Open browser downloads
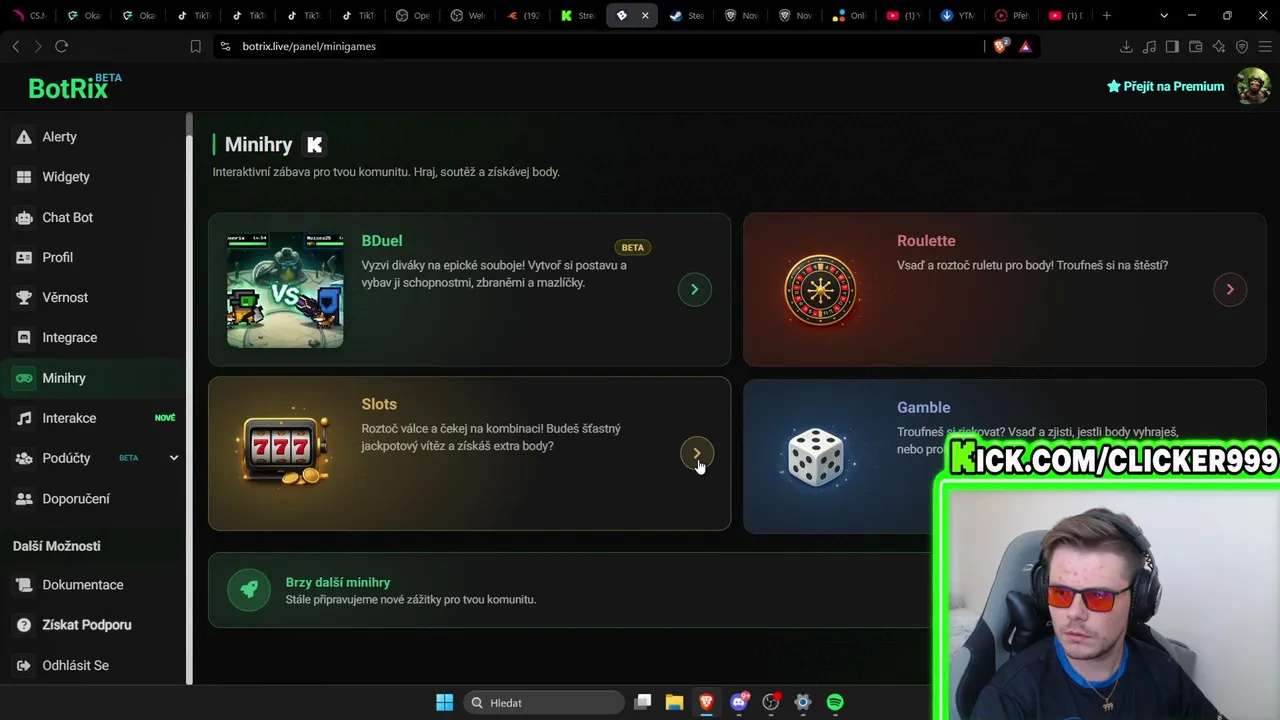 click(x=1126, y=46)
